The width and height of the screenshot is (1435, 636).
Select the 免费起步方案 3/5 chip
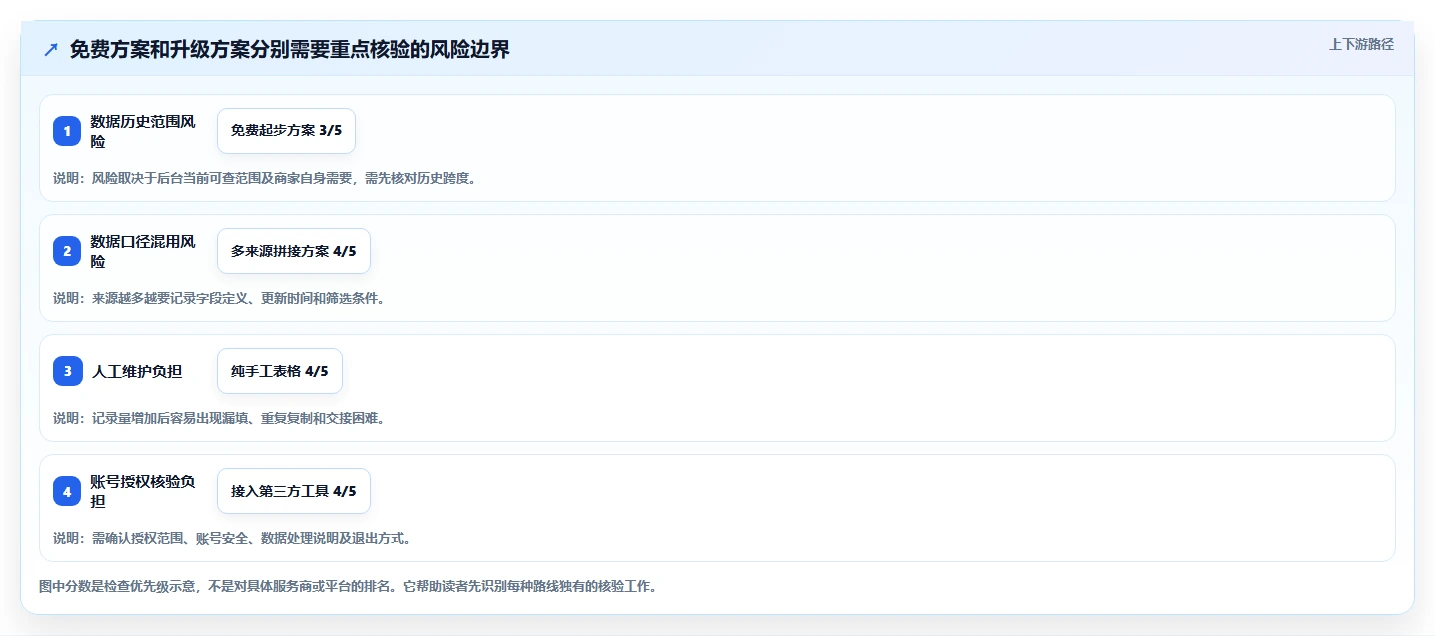tap(286, 131)
